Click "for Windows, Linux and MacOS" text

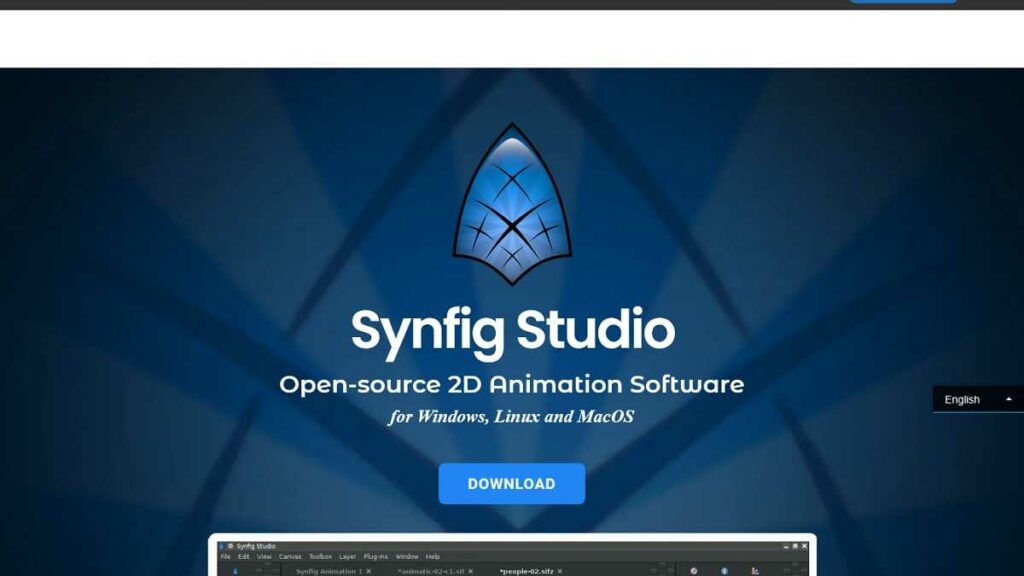coord(511,417)
